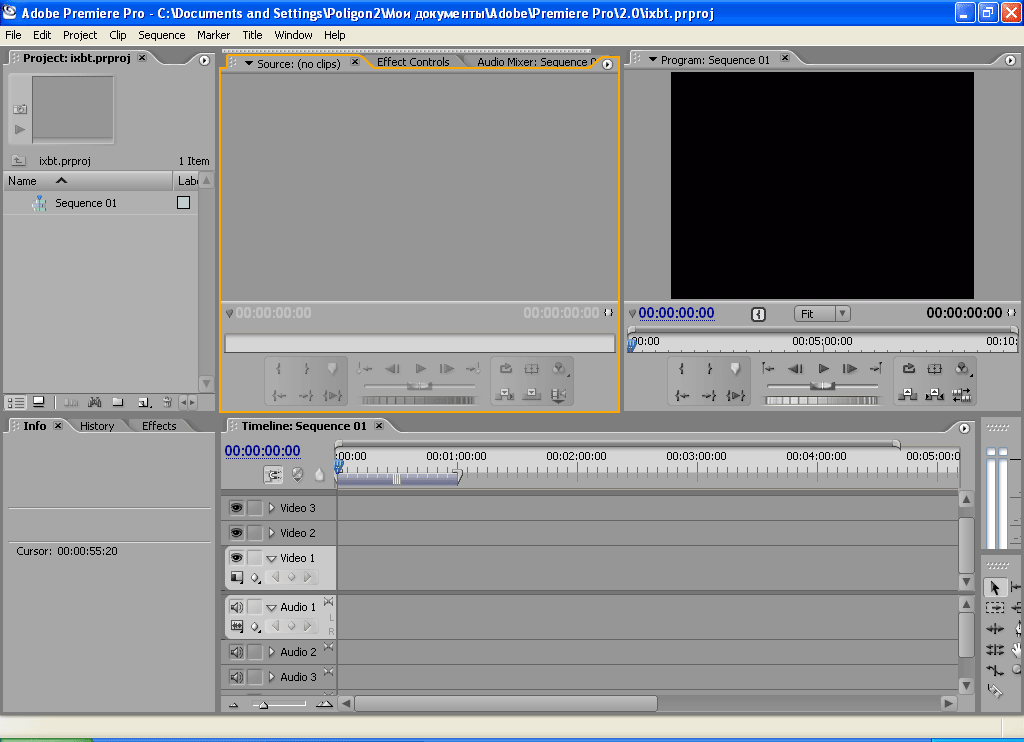The width and height of the screenshot is (1024, 742).
Task: Click the Find binoculars icon in Project panel
Action: click(x=95, y=402)
